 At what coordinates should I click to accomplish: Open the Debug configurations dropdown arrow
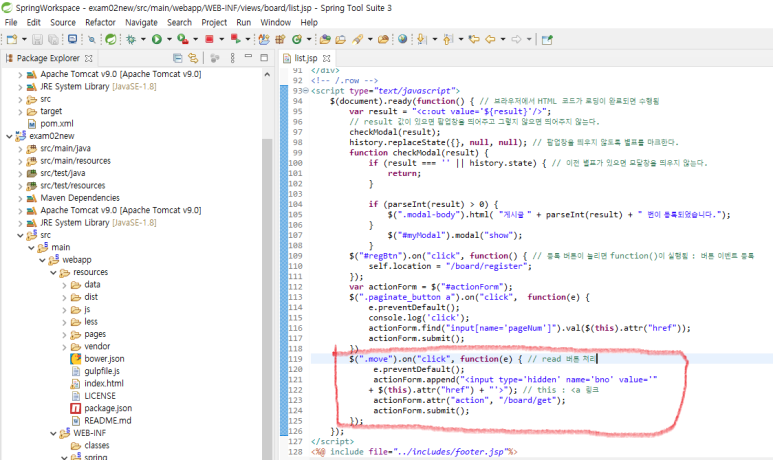click(143, 39)
